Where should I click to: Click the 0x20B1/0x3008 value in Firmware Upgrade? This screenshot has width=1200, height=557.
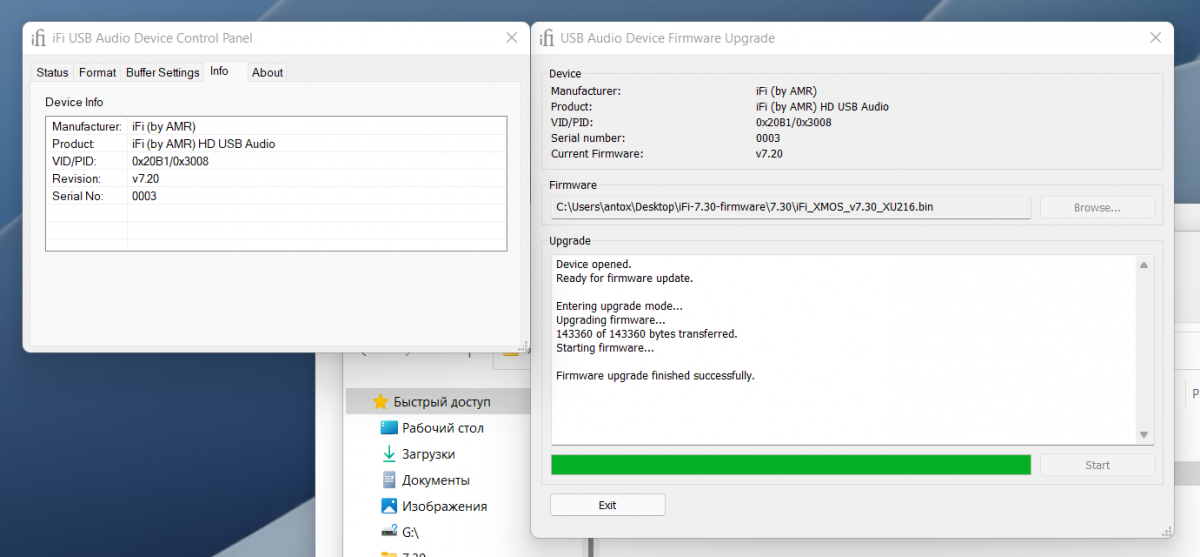[794, 122]
